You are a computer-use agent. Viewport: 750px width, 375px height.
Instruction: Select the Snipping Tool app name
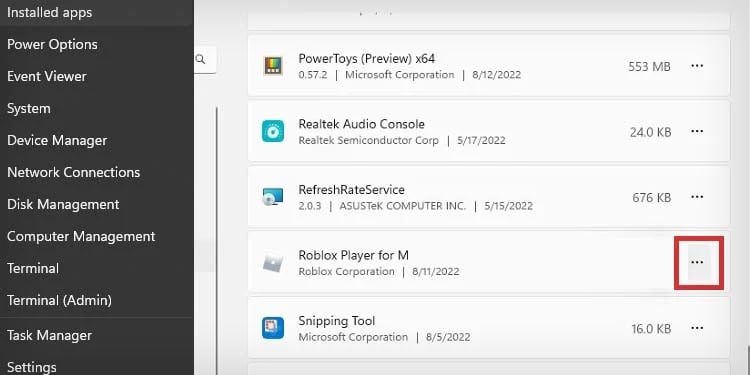pyautogui.click(x=337, y=320)
